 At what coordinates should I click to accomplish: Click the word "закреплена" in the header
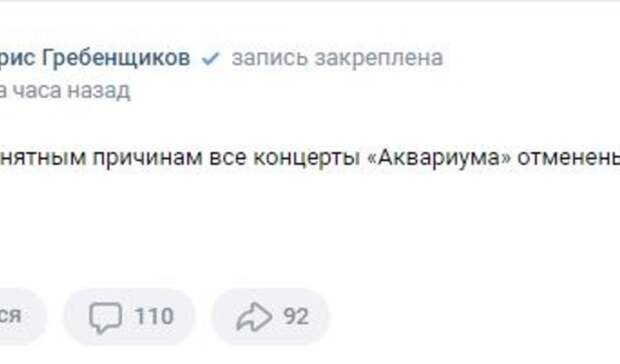378,58
